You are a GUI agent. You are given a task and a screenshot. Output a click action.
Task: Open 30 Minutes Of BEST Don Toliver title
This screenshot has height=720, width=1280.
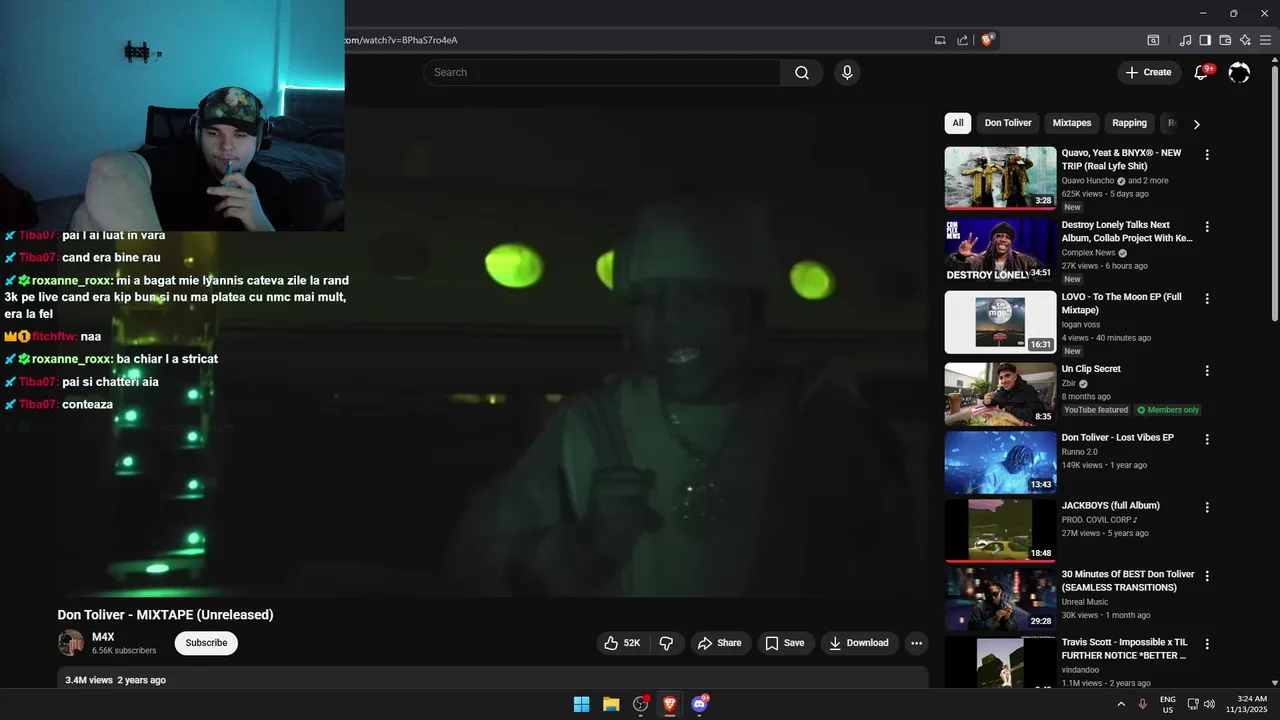[1128, 581]
